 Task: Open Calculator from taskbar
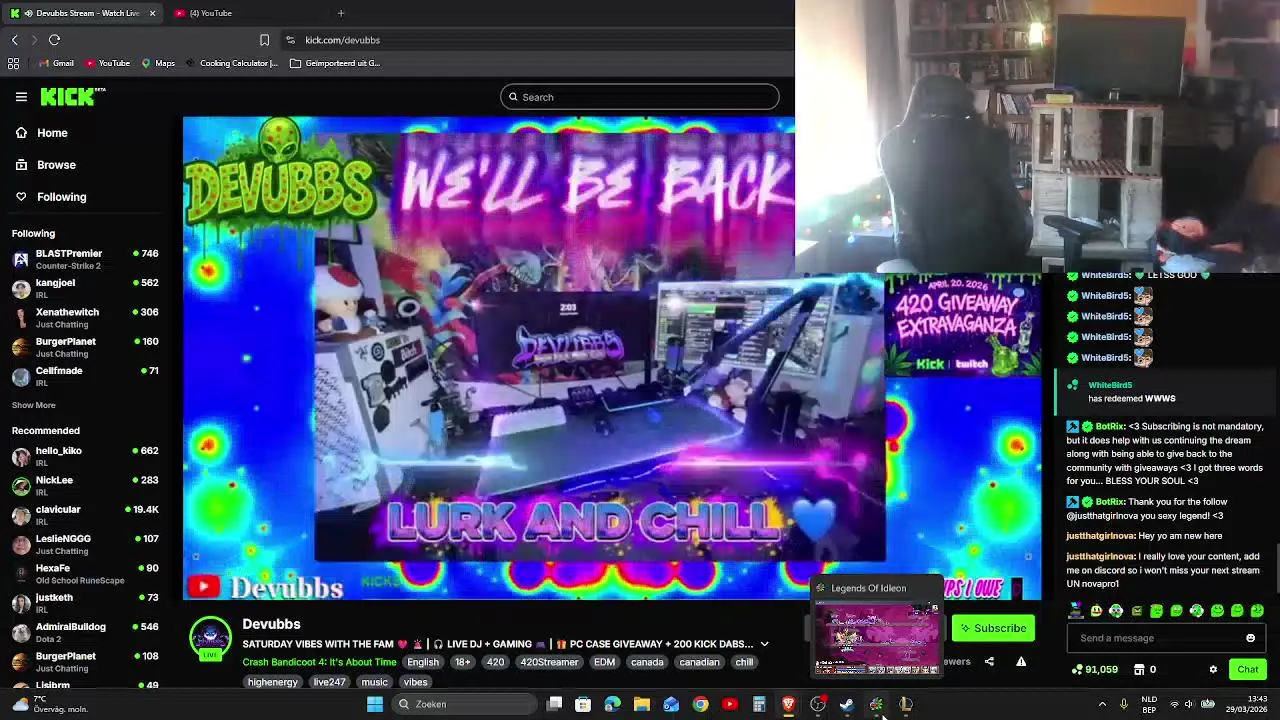point(759,704)
